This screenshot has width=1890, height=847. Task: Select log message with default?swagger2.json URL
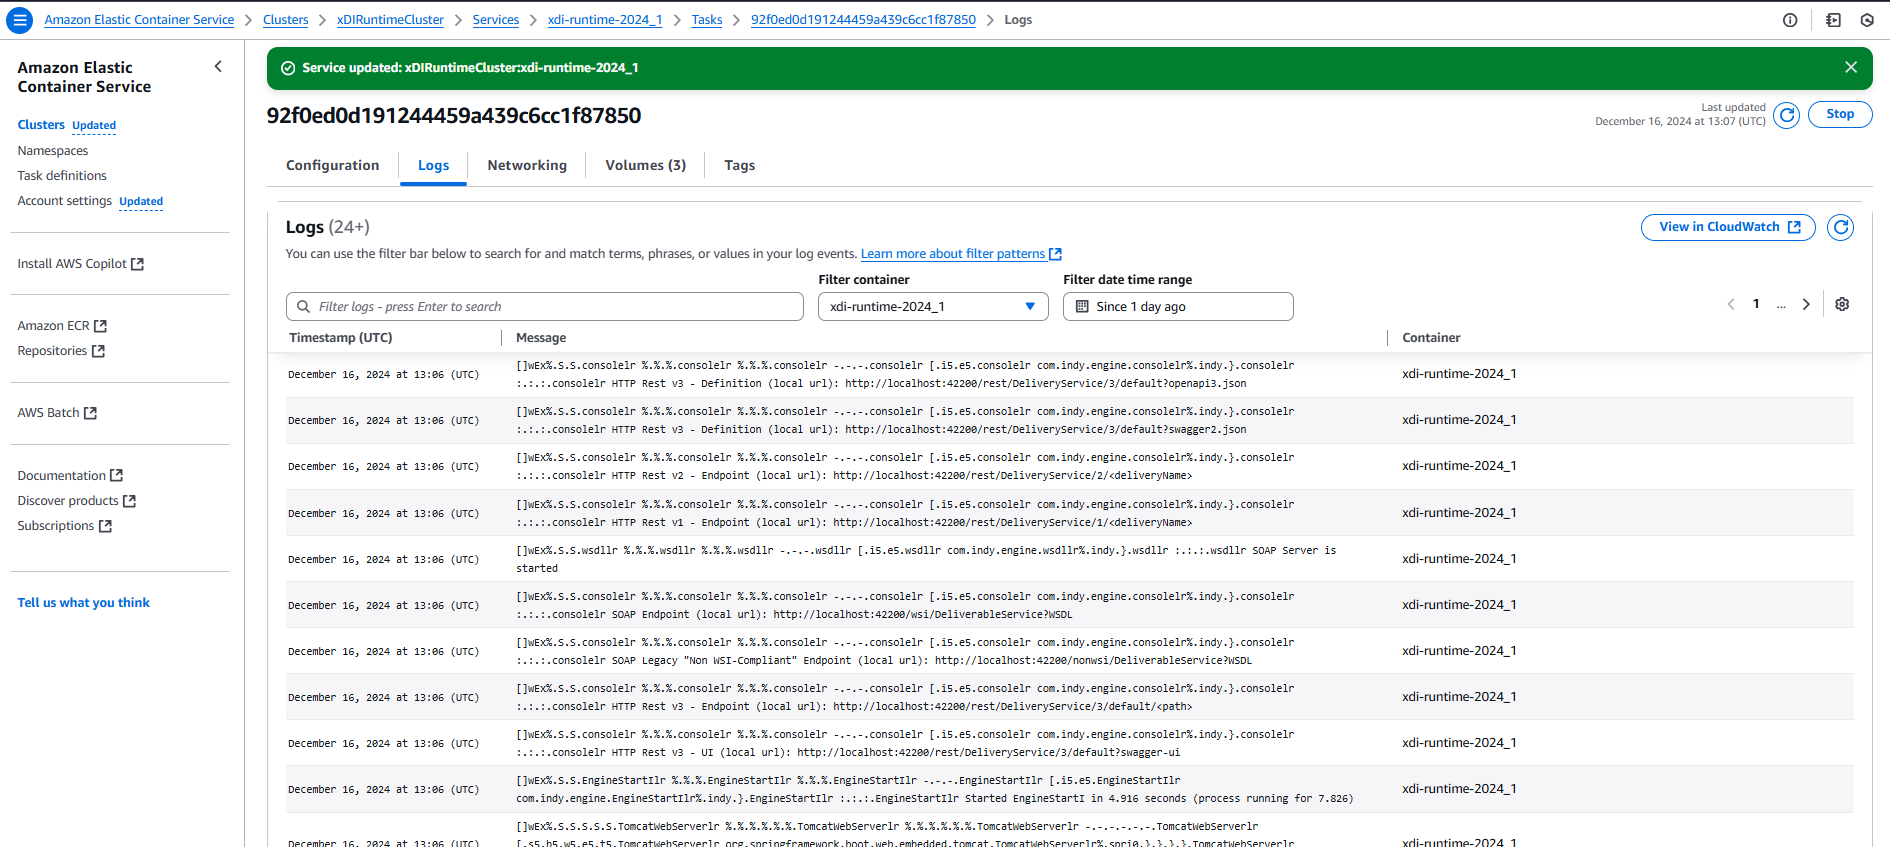905,421
